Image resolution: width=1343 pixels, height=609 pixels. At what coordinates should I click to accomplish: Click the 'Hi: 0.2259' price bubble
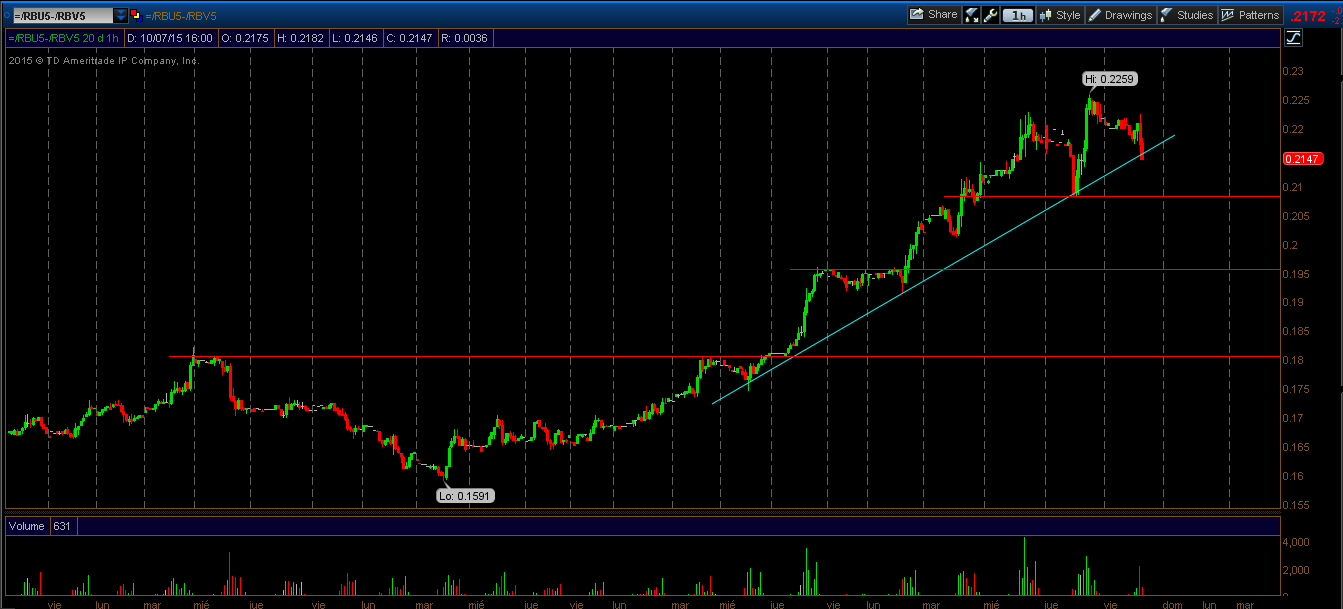point(1110,78)
